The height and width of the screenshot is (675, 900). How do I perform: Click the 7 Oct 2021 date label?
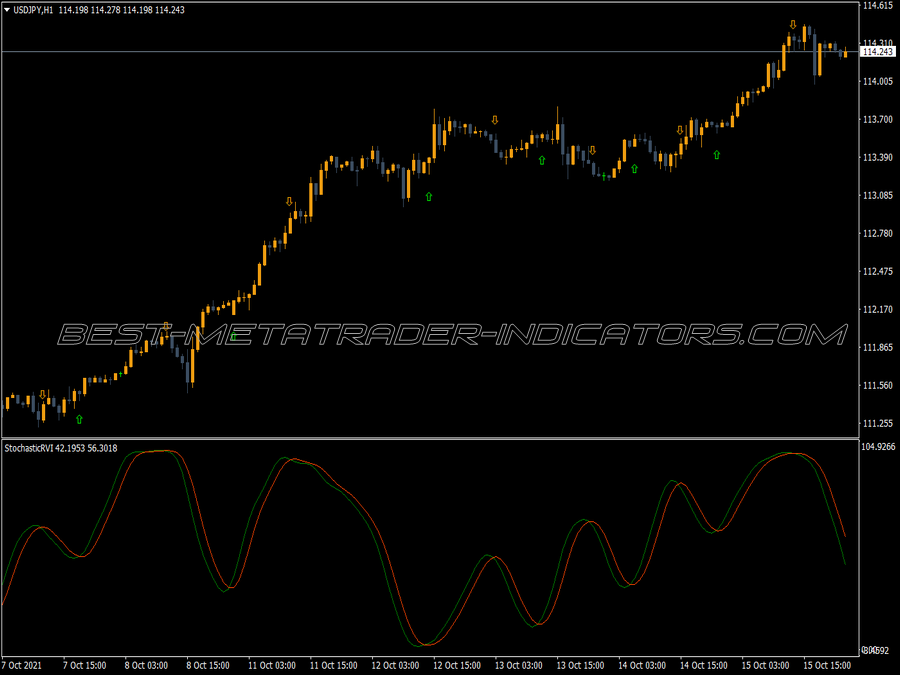(x=22, y=666)
